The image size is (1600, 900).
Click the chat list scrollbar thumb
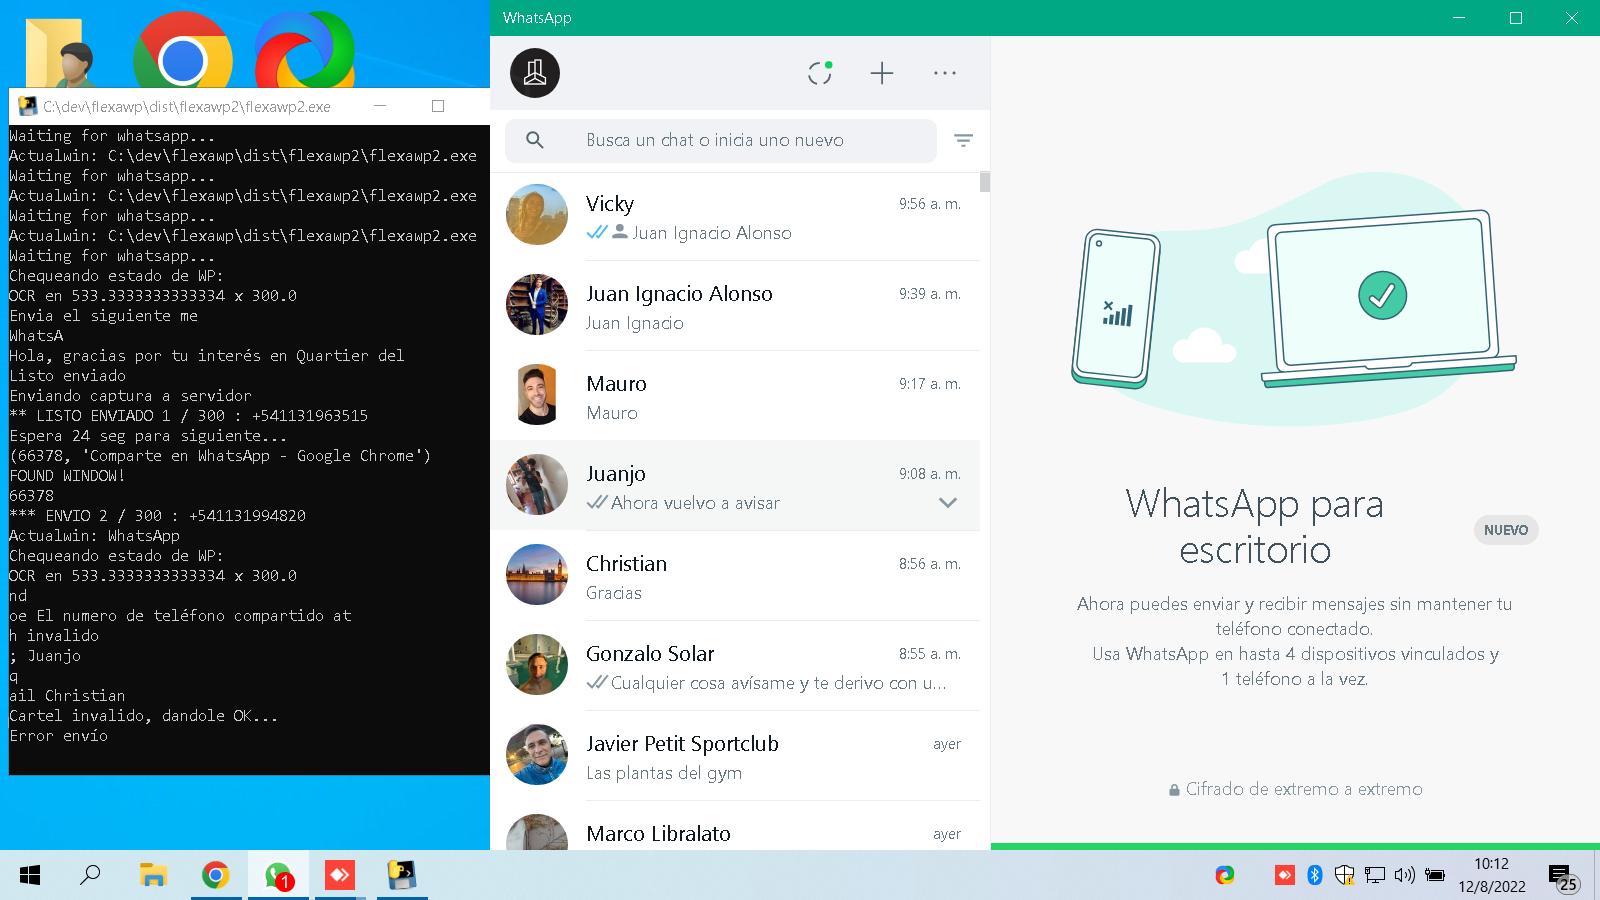(985, 181)
